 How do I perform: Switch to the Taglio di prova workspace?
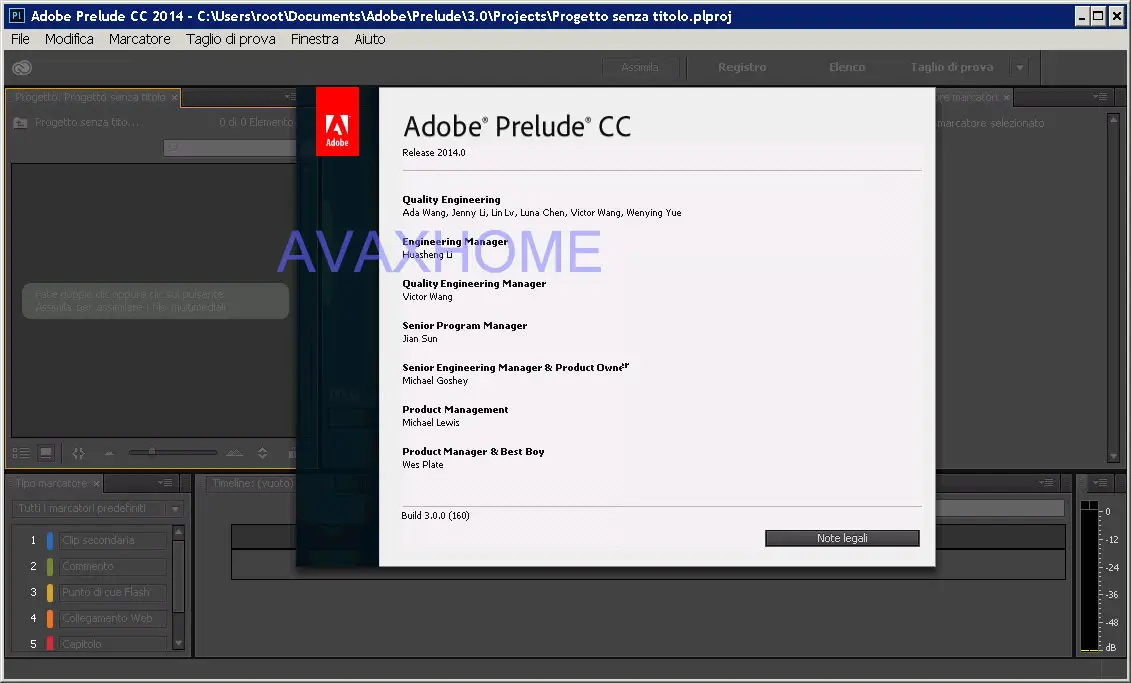pyautogui.click(x=951, y=67)
